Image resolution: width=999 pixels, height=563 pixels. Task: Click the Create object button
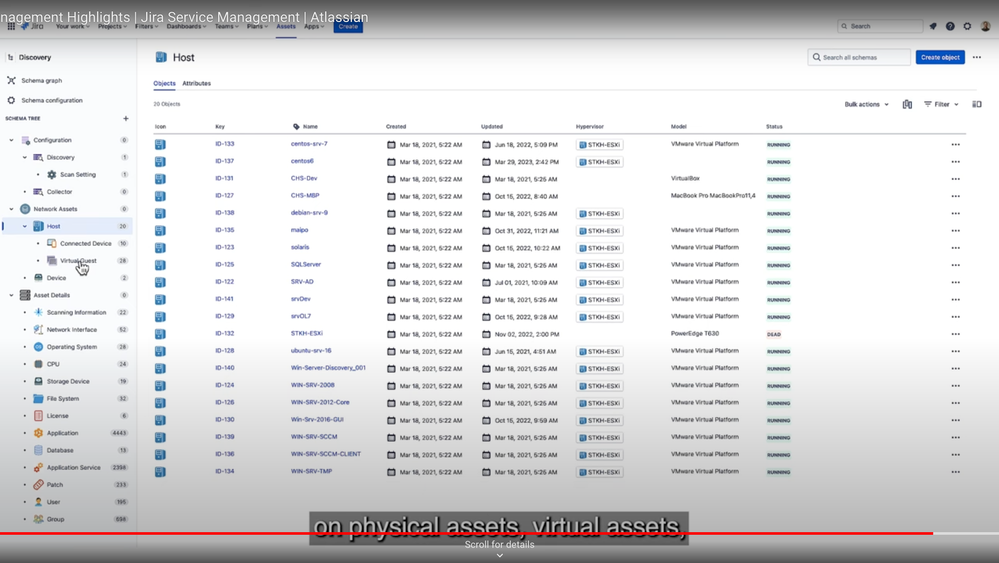click(940, 57)
